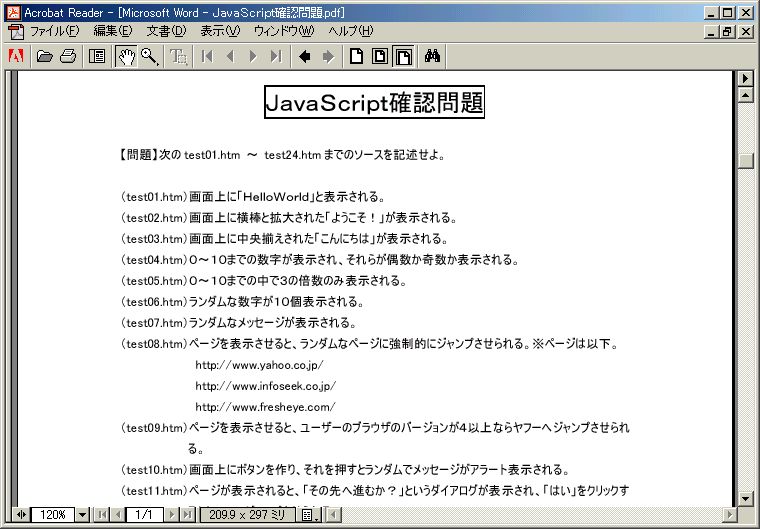Click the (test06.htm) line text
This screenshot has width=760, height=529.
tap(242, 302)
